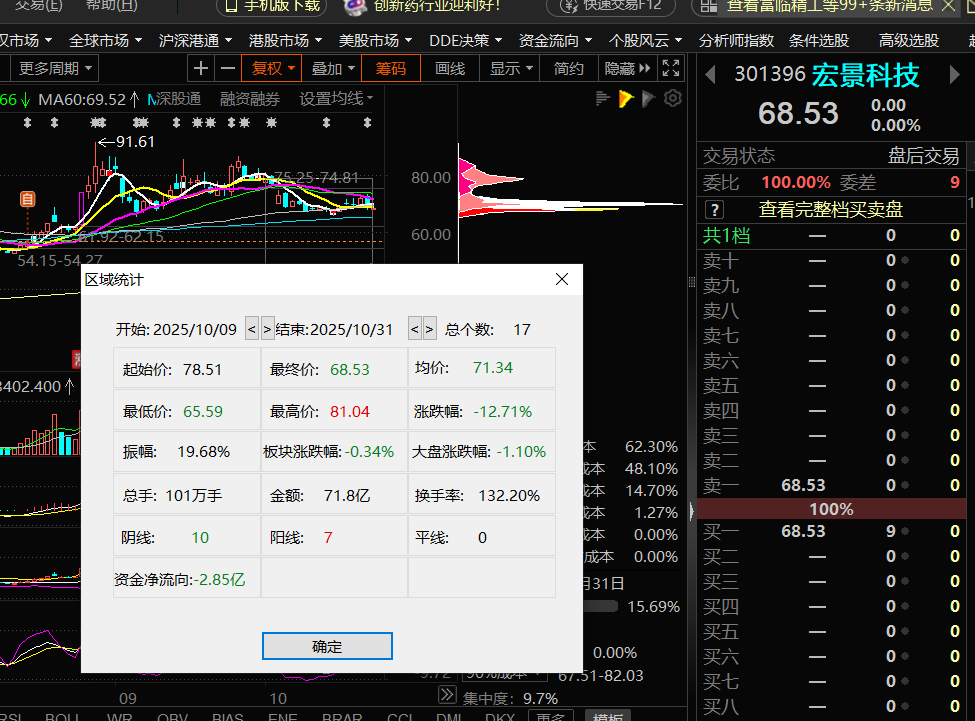975x721 pixels.
Task: Click the orange announcement marker on chart
Action: point(27,199)
